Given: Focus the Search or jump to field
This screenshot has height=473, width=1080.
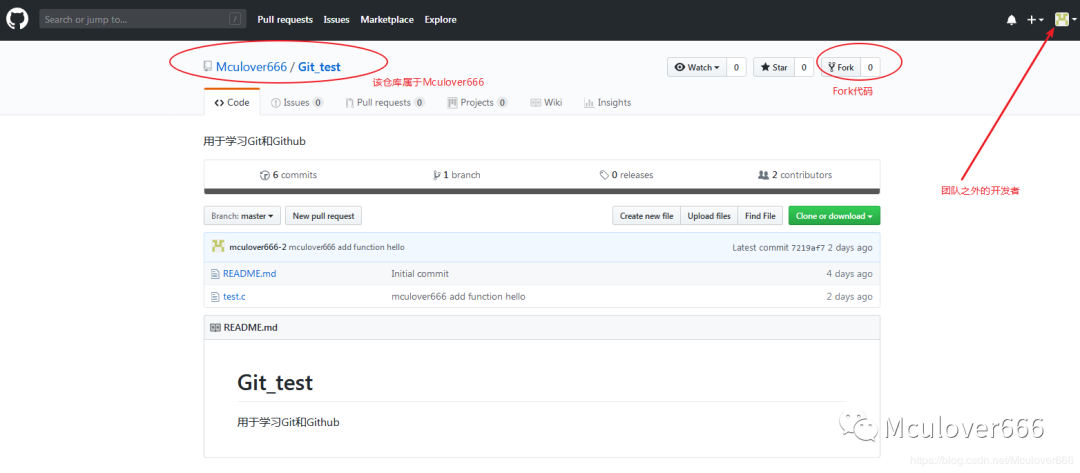Looking at the screenshot, I should coord(143,19).
